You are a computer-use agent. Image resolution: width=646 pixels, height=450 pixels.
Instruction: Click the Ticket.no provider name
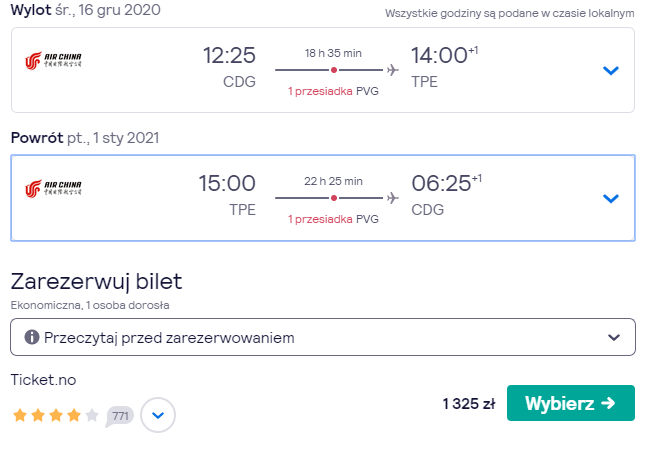point(43,380)
